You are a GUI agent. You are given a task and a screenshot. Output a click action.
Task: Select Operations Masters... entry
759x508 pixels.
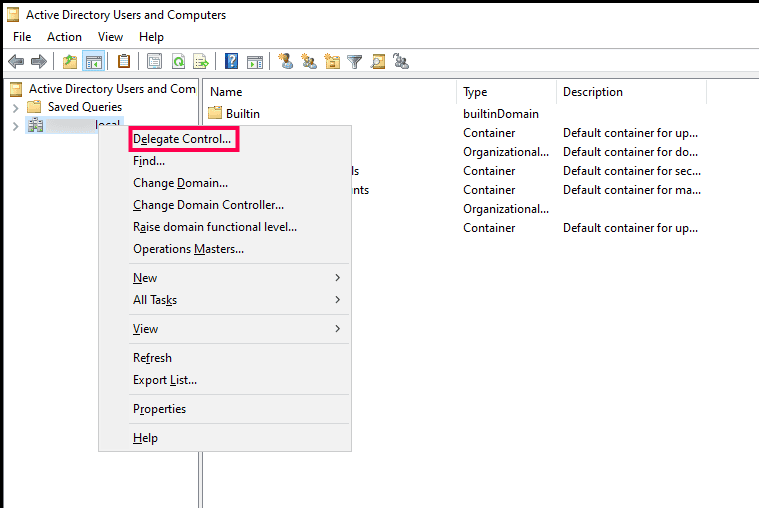coord(188,249)
